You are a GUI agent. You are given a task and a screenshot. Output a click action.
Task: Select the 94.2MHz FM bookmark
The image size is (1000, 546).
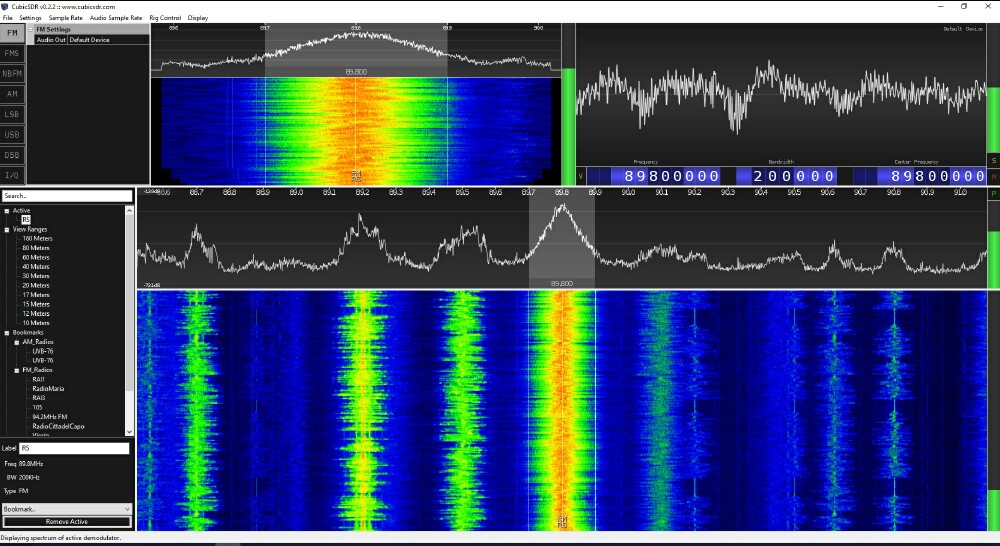50,417
